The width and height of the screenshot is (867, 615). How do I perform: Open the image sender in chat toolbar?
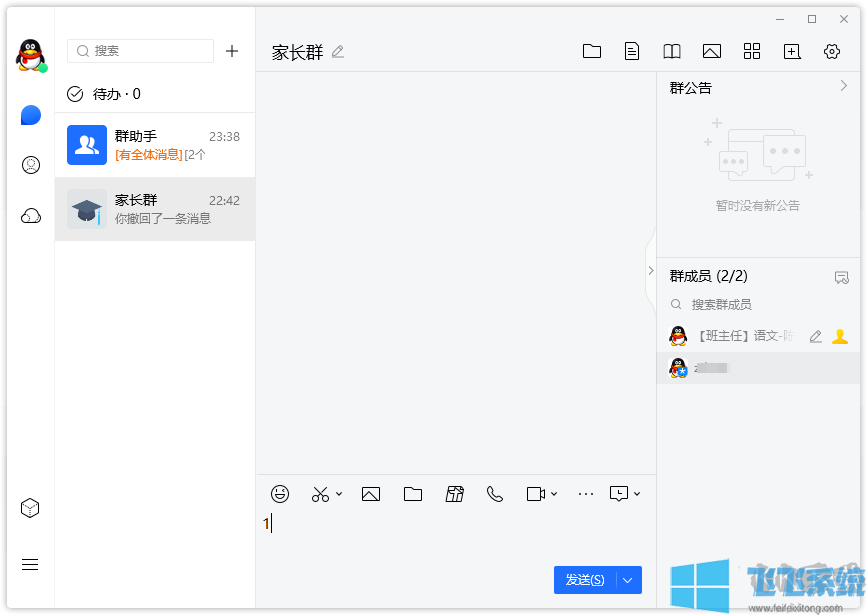click(x=371, y=493)
